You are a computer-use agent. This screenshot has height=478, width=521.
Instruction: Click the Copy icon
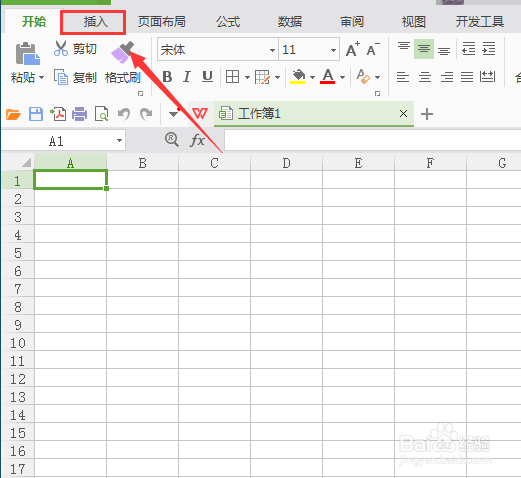coord(61,77)
